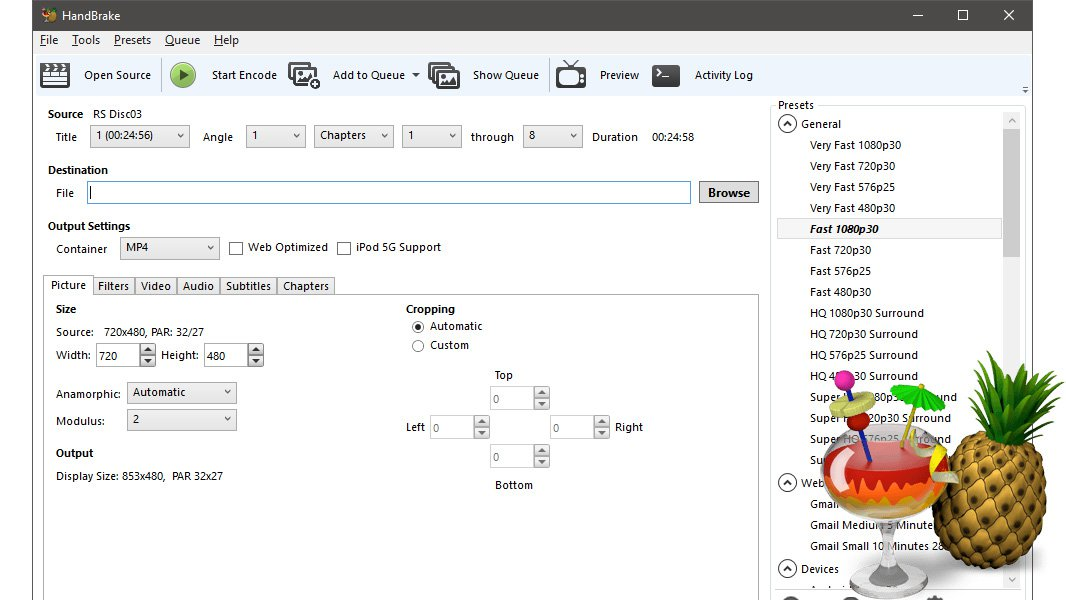This screenshot has width=1066, height=600.
Task: Open the File menu
Action: [49, 40]
